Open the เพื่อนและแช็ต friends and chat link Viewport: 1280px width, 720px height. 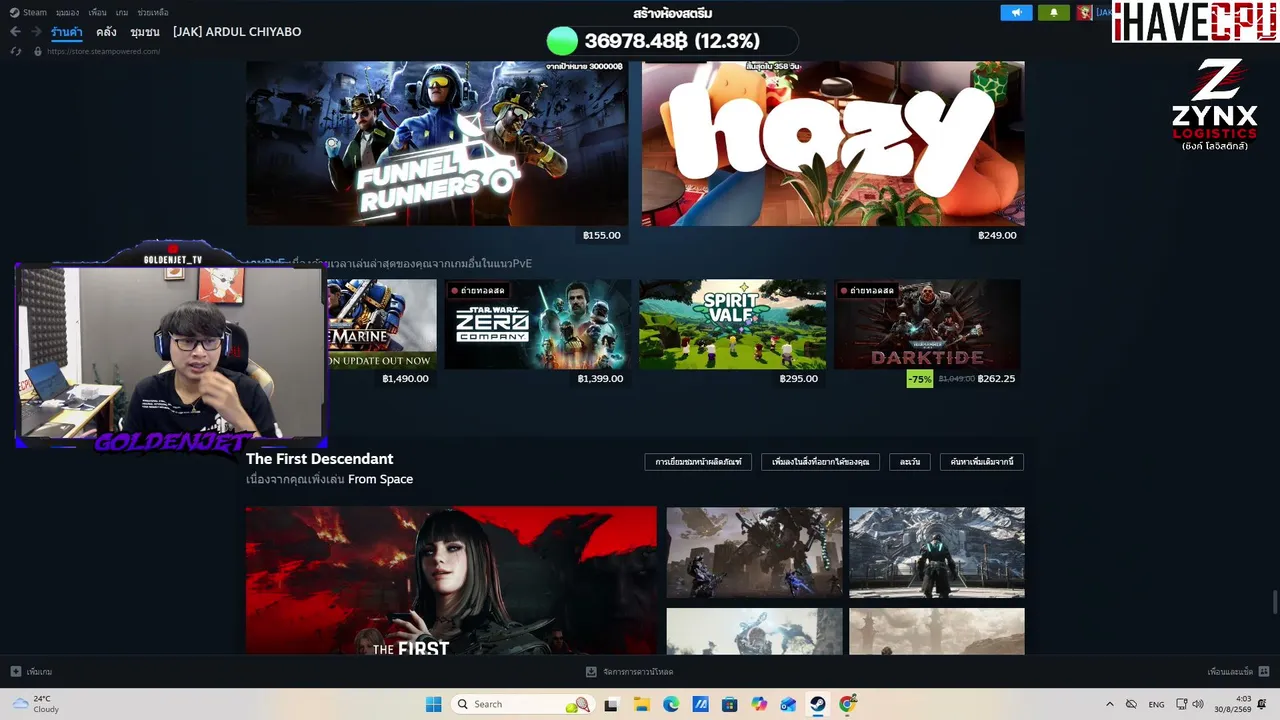1230,672
